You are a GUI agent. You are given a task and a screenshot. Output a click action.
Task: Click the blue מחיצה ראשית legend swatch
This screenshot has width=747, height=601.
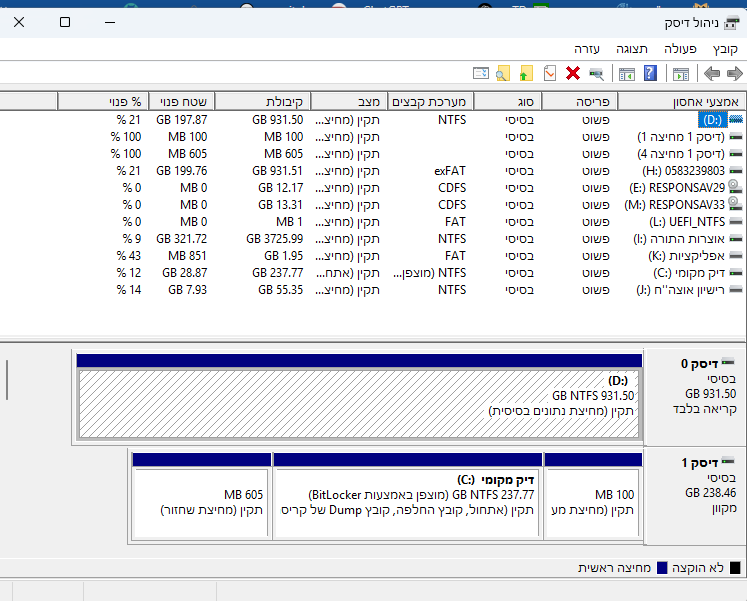(662, 568)
